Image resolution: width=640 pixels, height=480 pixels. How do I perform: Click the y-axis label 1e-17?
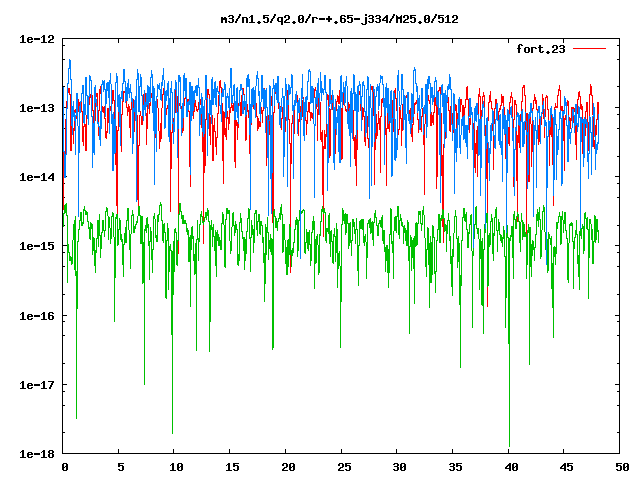pos(37,385)
